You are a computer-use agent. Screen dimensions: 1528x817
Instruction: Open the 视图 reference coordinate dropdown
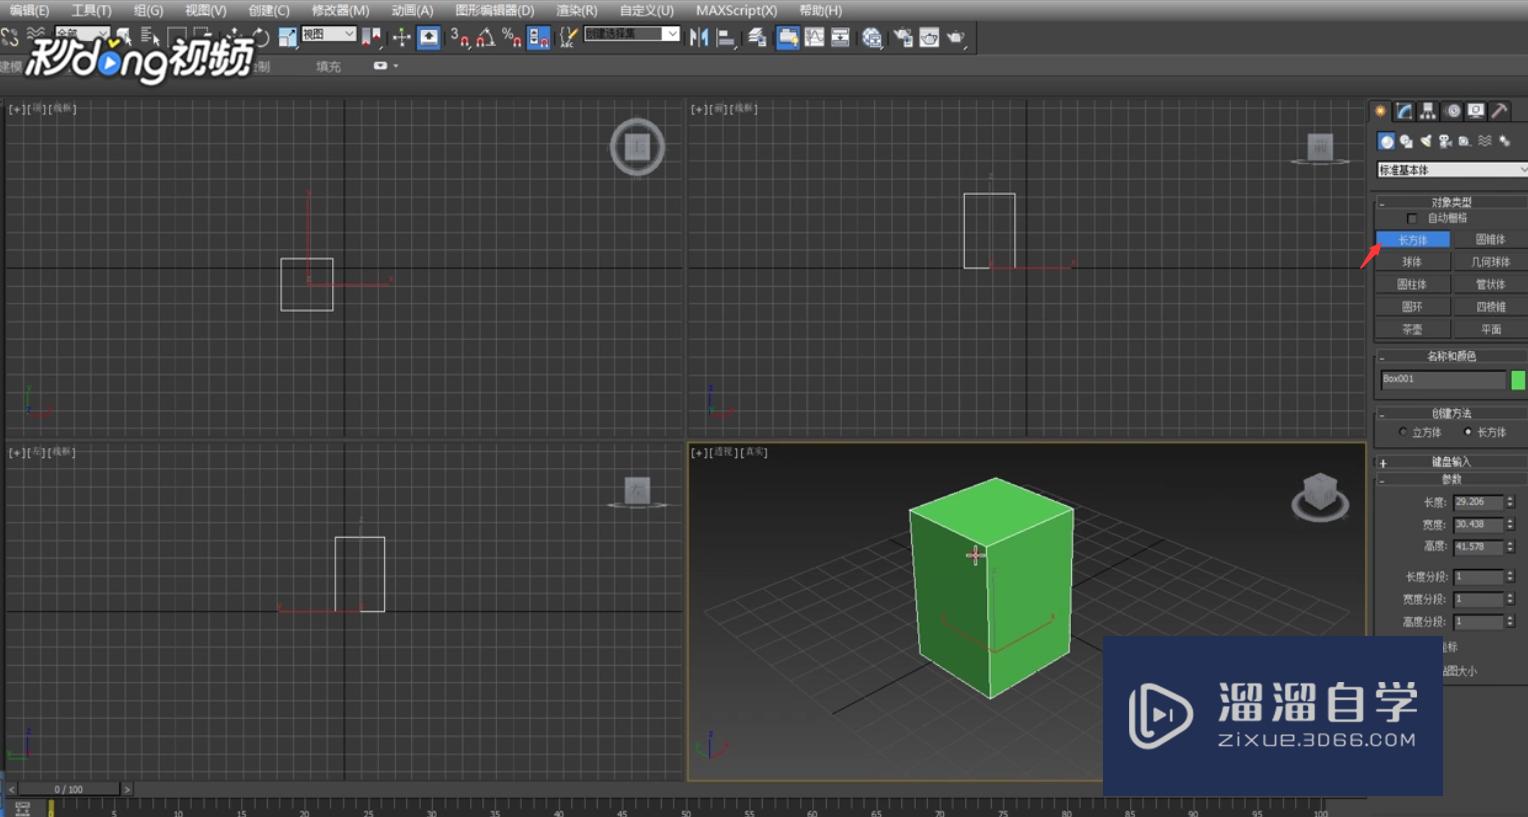(x=329, y=35)
